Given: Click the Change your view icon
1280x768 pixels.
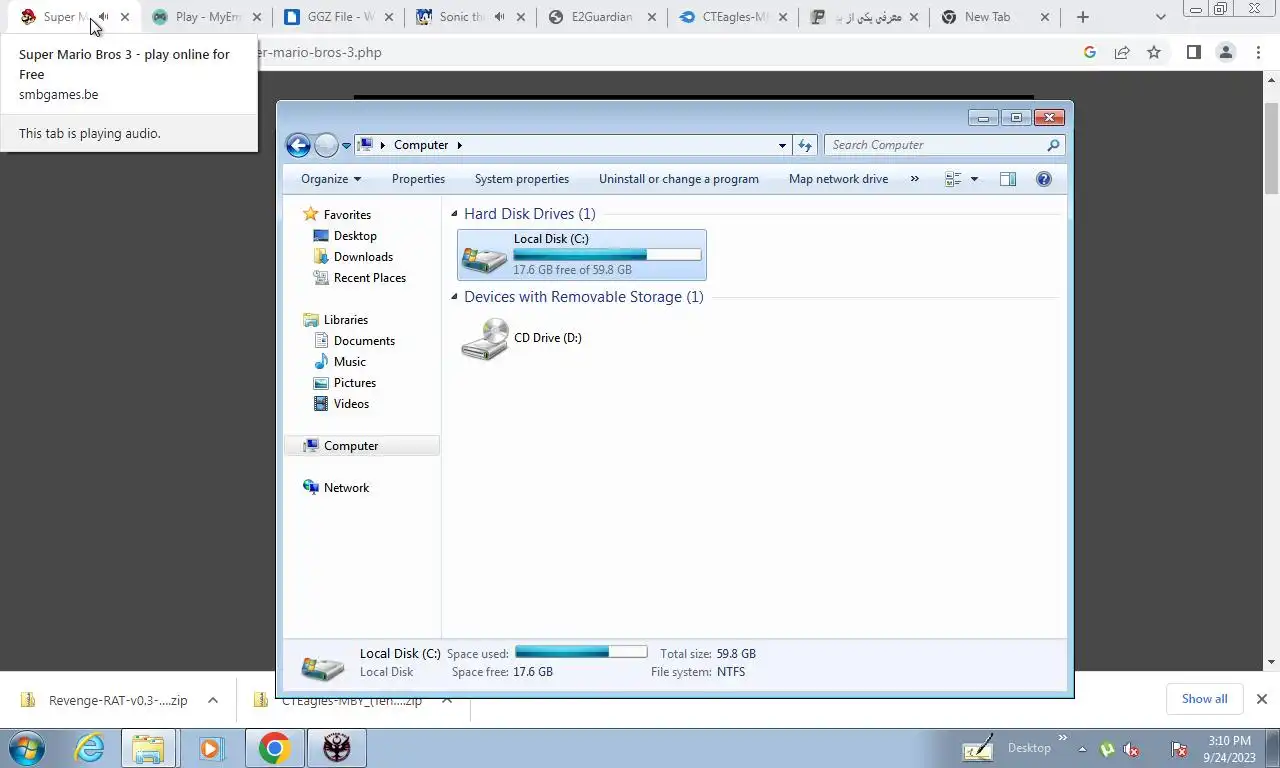Looking at the screenshot, I should [953, 179].
